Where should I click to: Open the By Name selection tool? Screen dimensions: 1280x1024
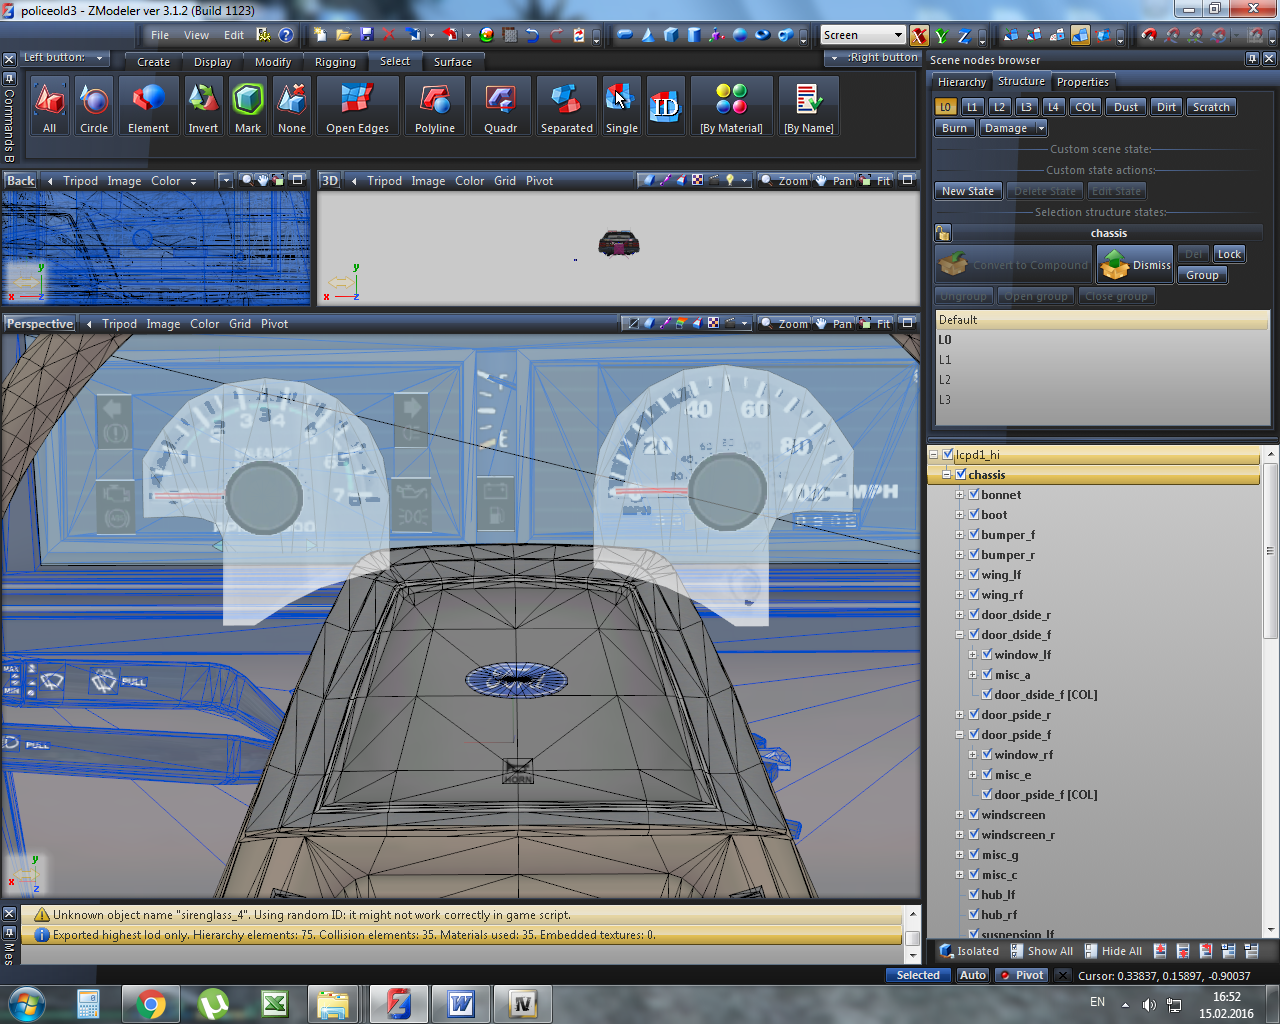click(808, 106)
